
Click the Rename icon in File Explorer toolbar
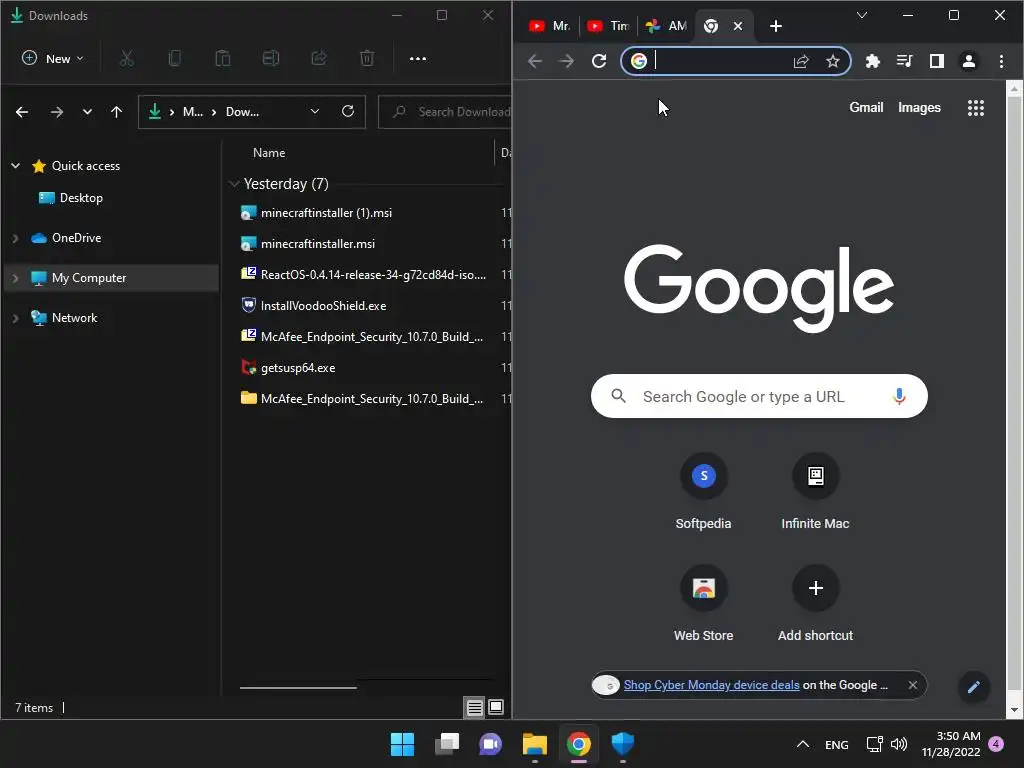271,59
